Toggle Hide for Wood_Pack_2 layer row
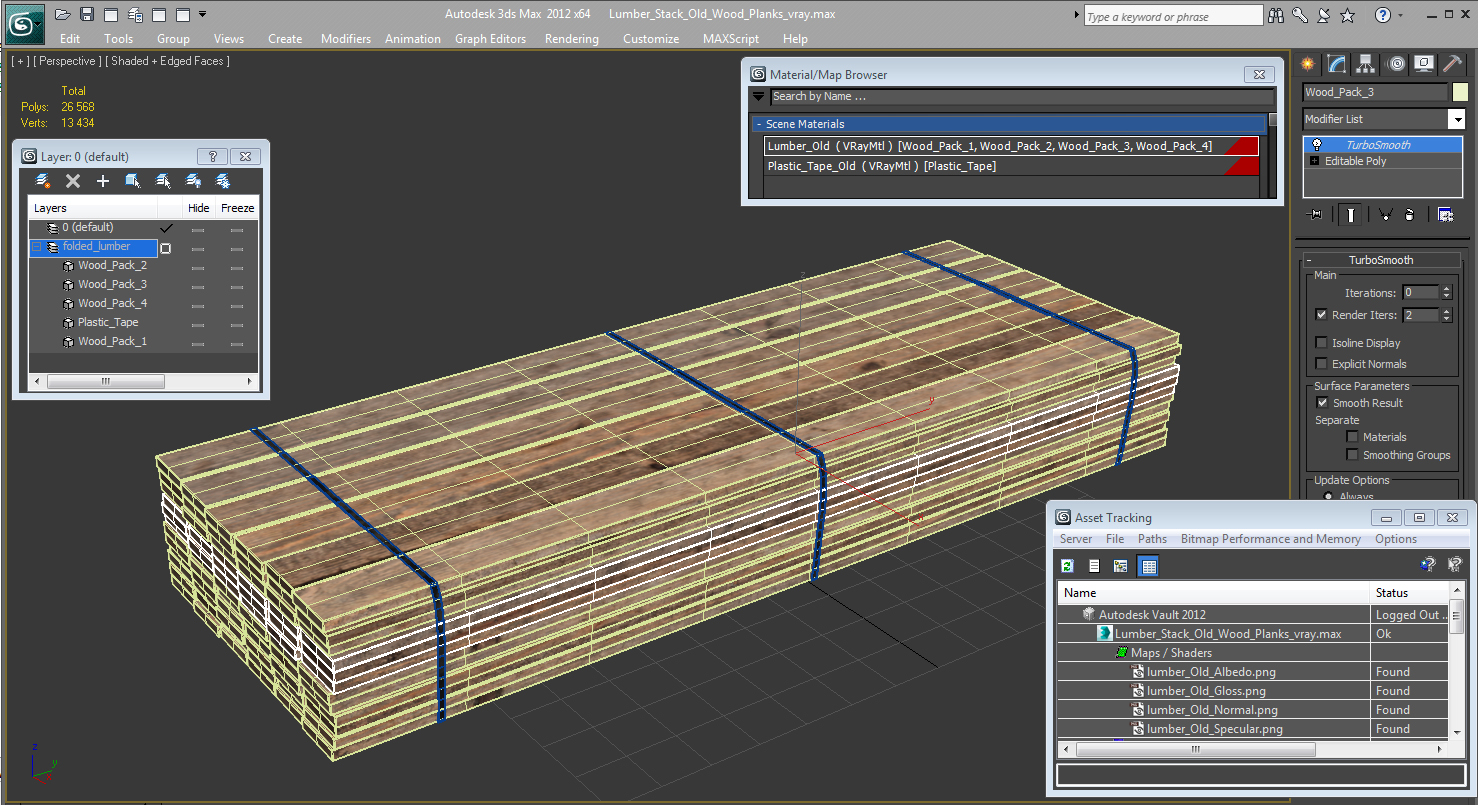 pos(198,266)
